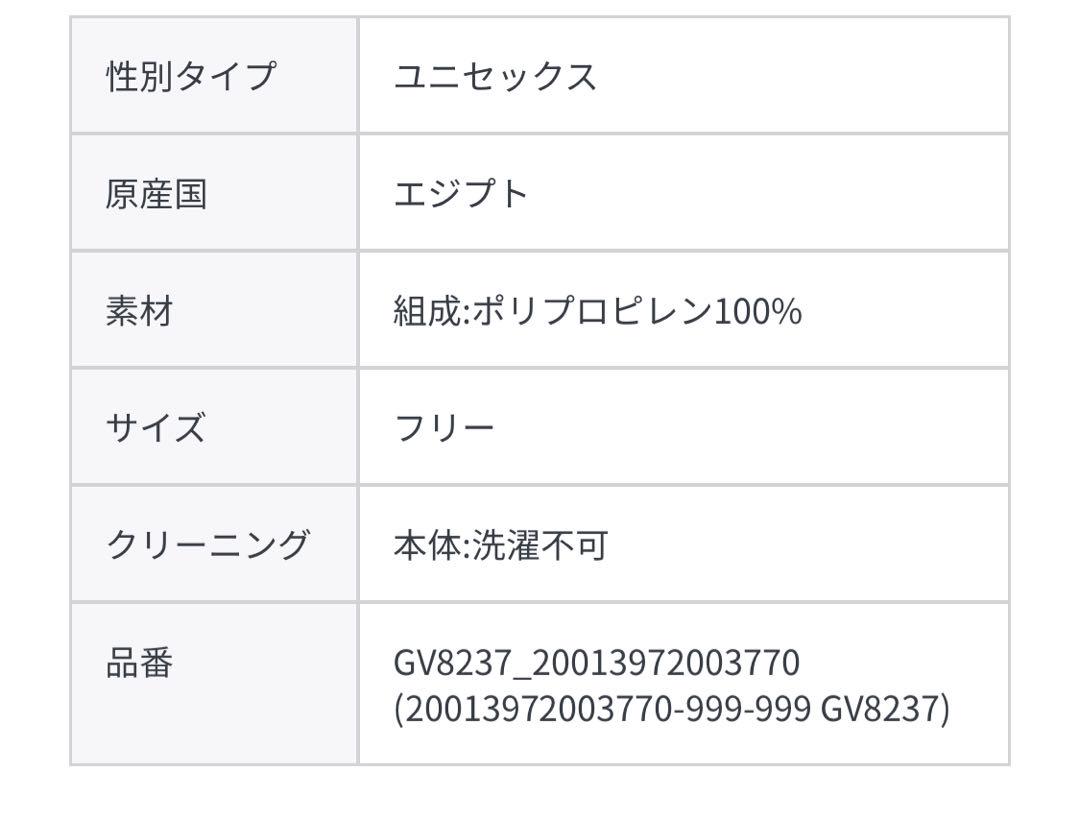The image size is (1080, 822).
Task: Click the word 組成 in material value
Action: coord(427,311)
